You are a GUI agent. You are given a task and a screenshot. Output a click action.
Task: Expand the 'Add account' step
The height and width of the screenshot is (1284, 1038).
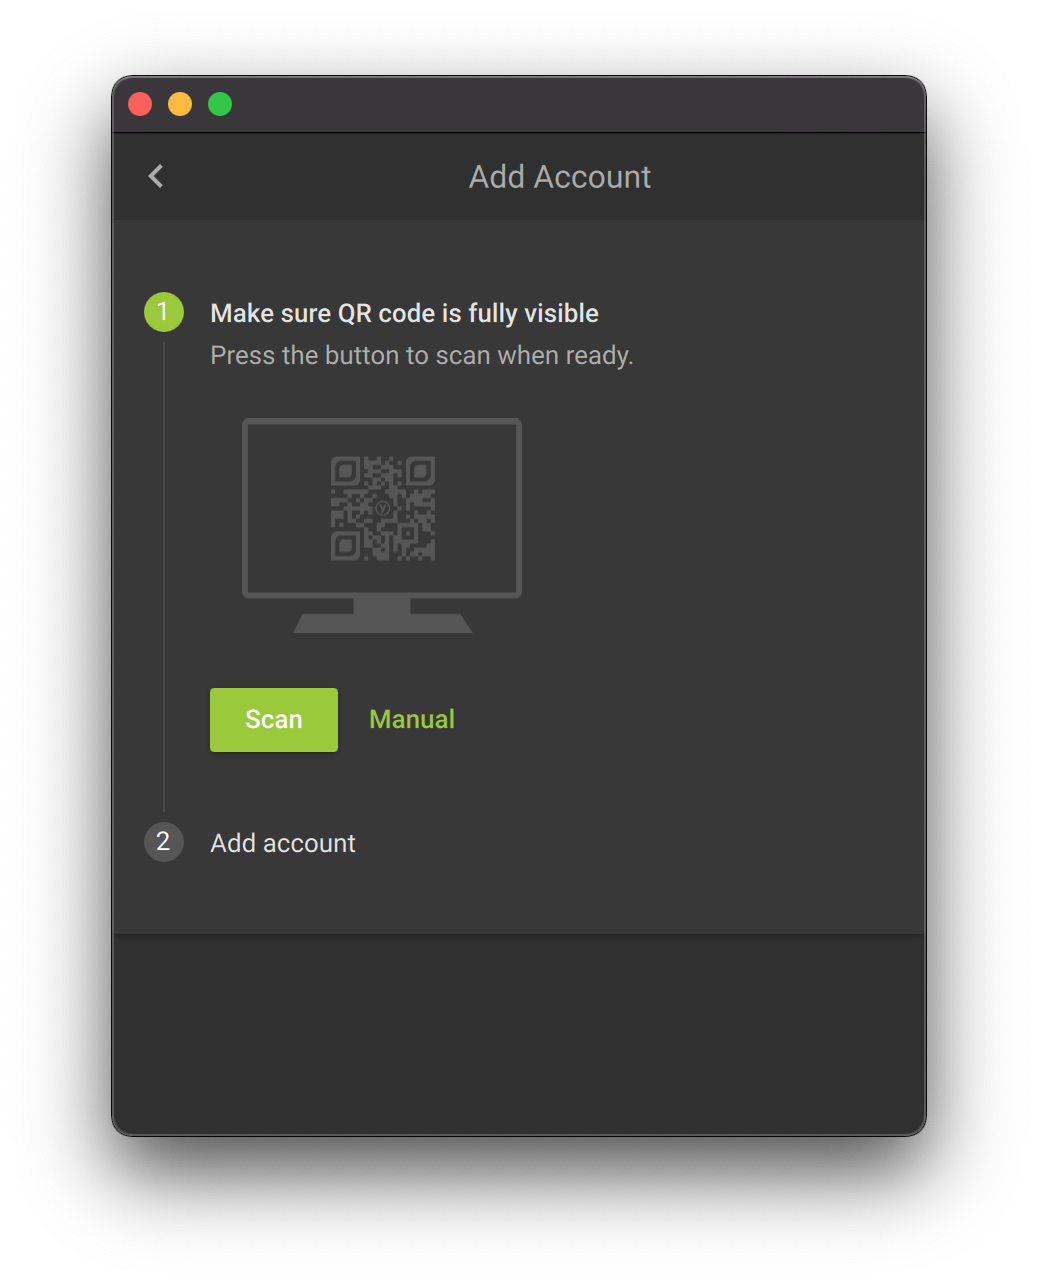click(283, 843)
